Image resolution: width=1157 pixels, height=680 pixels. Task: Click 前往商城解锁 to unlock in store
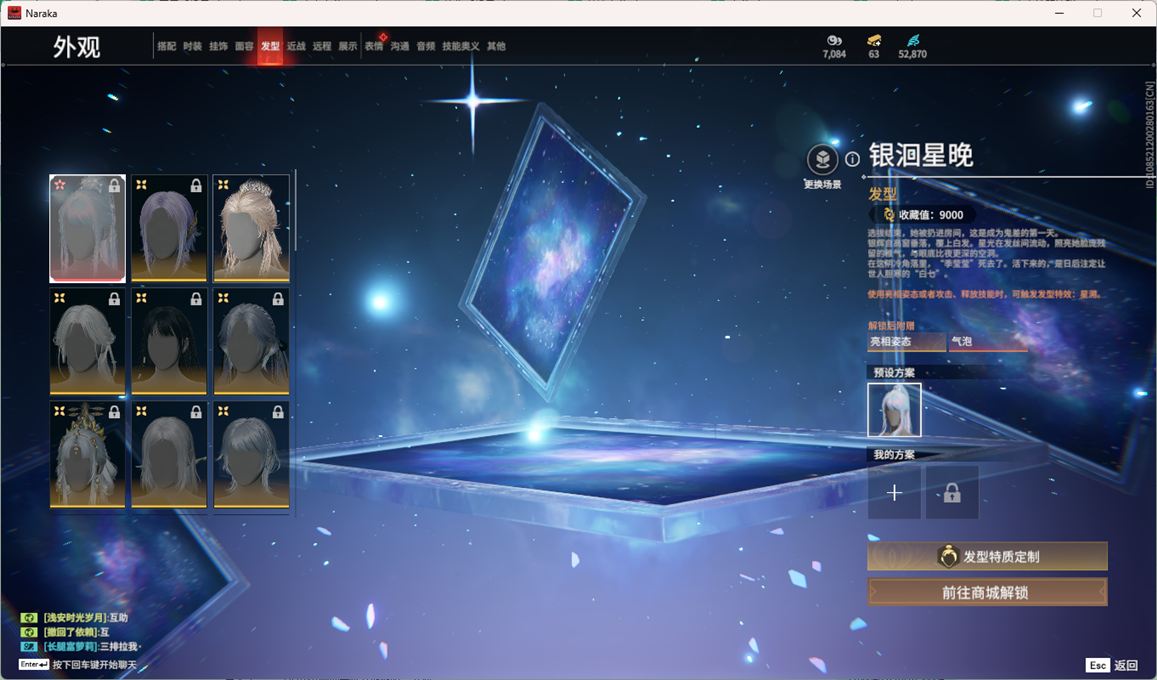(x=987, y=592)
